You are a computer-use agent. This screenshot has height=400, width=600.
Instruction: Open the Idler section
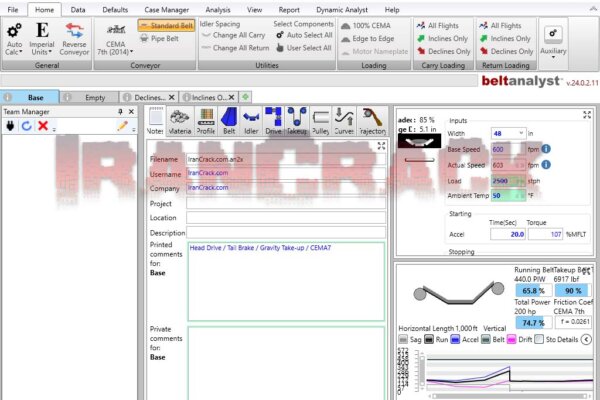(251, 121)
